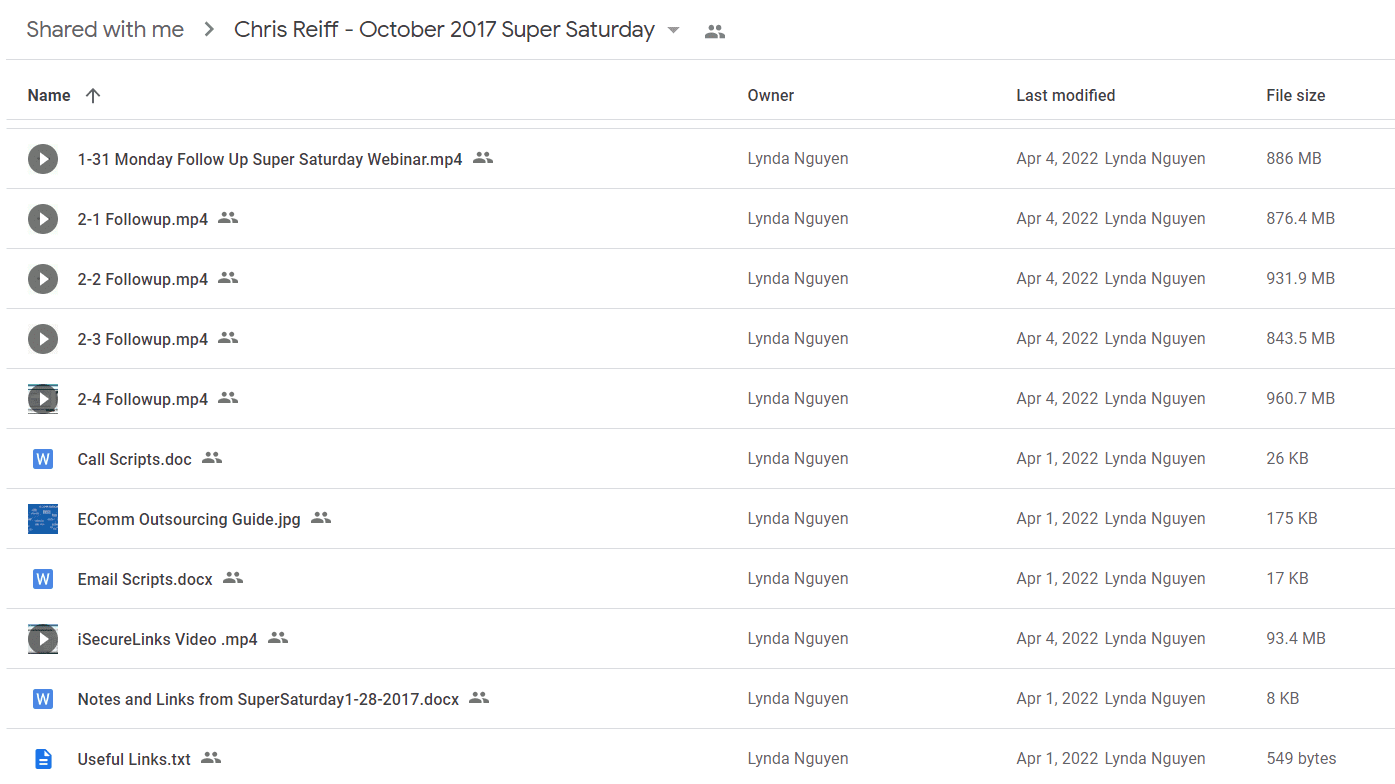Click the Name column header
Viewport: 1395px width, 784px height.
49,96
